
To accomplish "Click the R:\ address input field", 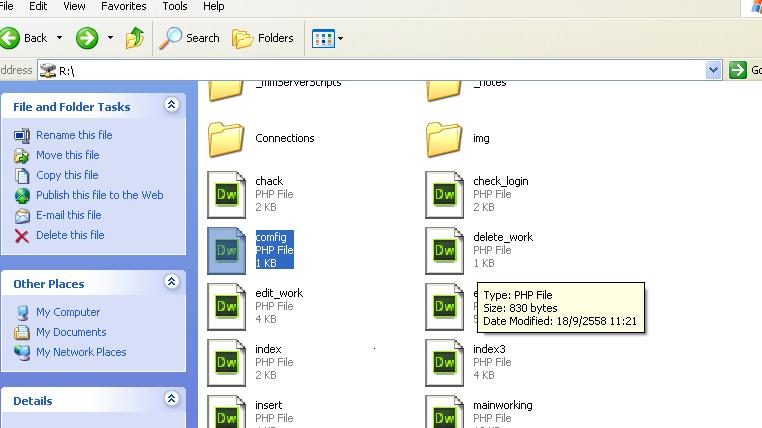I will click(380, 70).
